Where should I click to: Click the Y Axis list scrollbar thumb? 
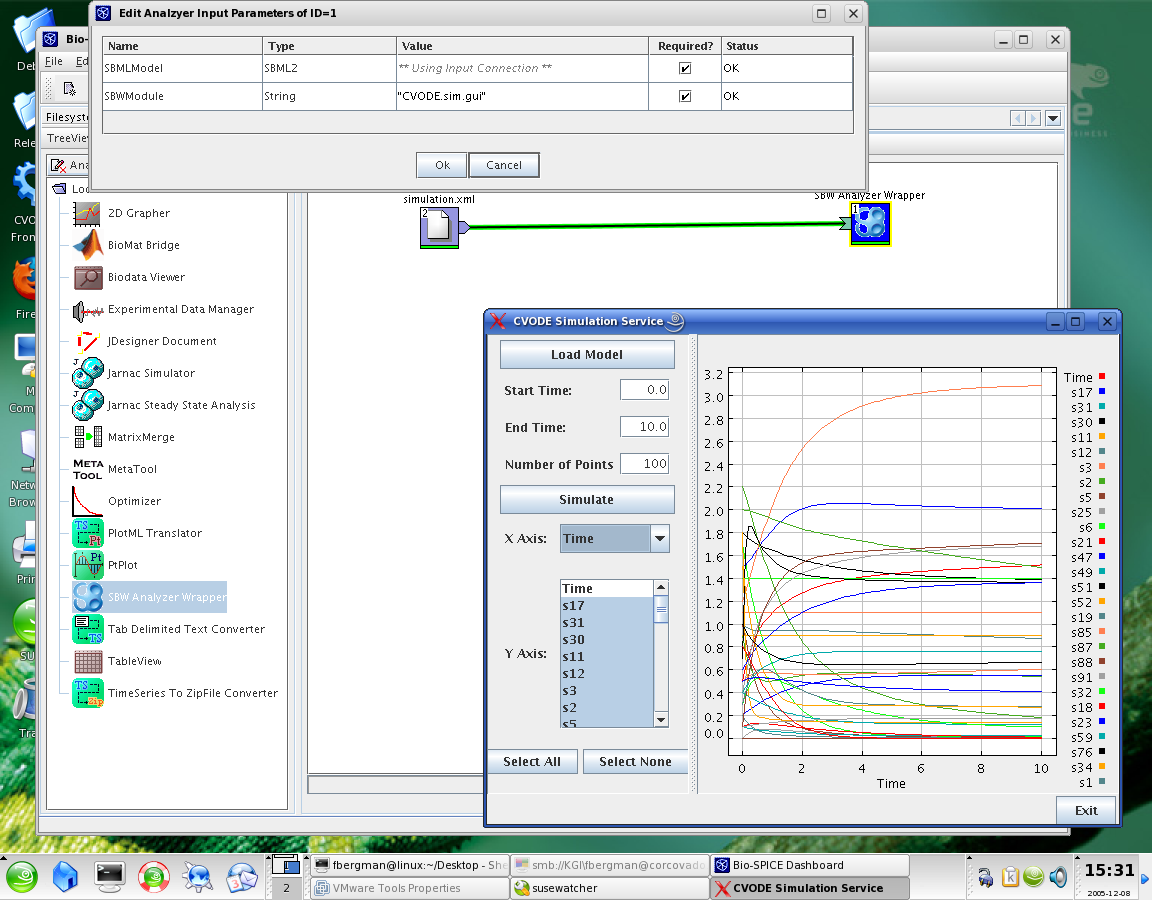pyautogui.click(x=661, y=609)
